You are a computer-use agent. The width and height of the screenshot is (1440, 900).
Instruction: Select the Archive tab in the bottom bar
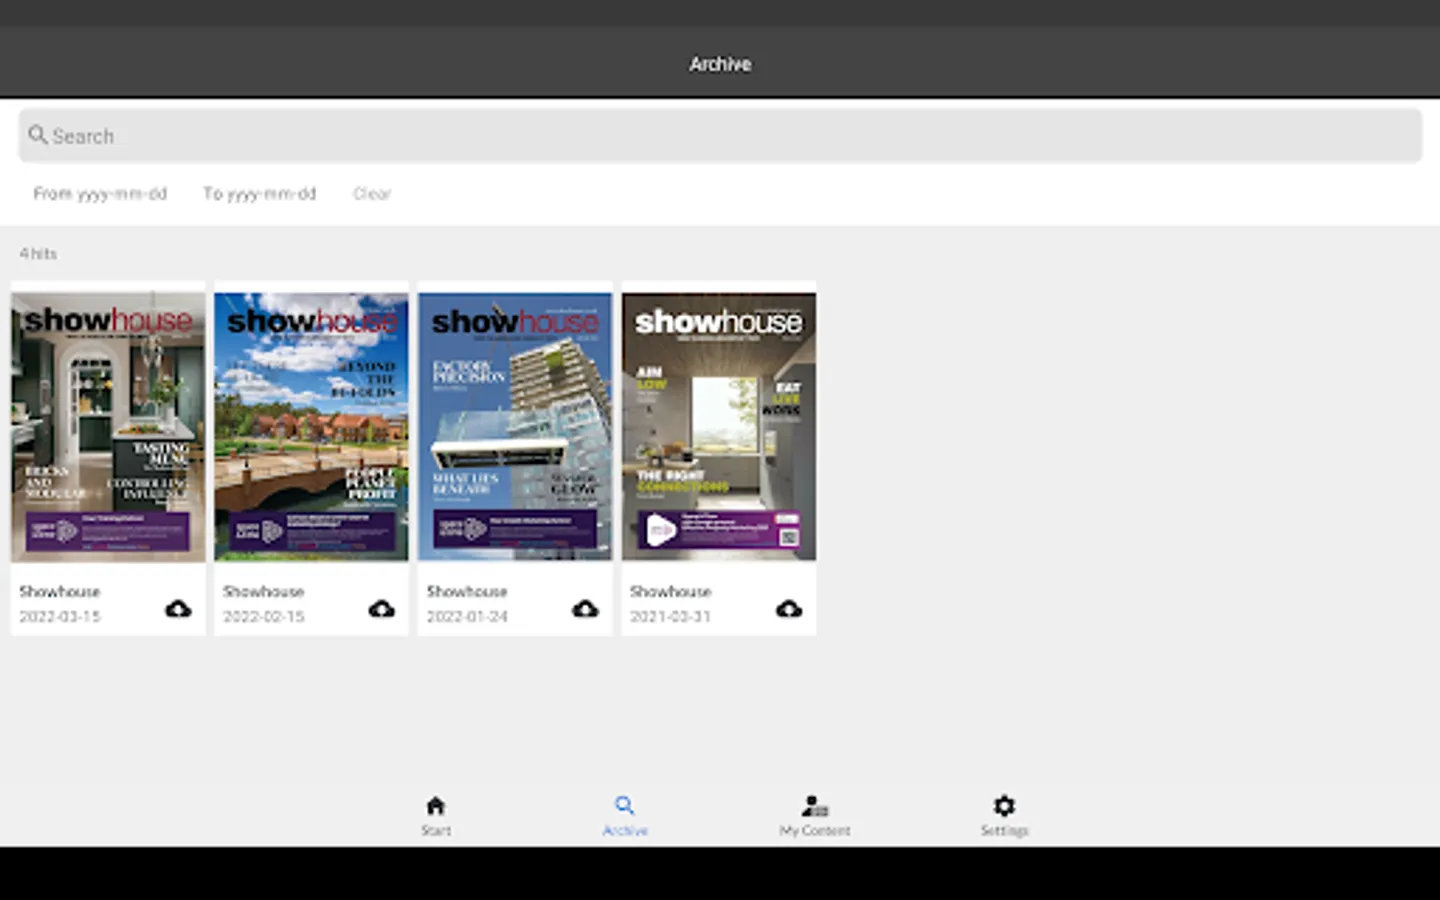click(625, 815)
